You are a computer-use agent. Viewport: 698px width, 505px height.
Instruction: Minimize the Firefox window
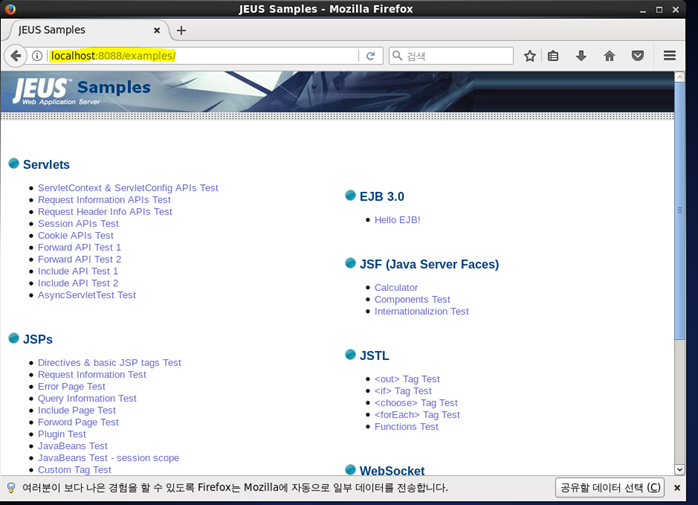642,10
